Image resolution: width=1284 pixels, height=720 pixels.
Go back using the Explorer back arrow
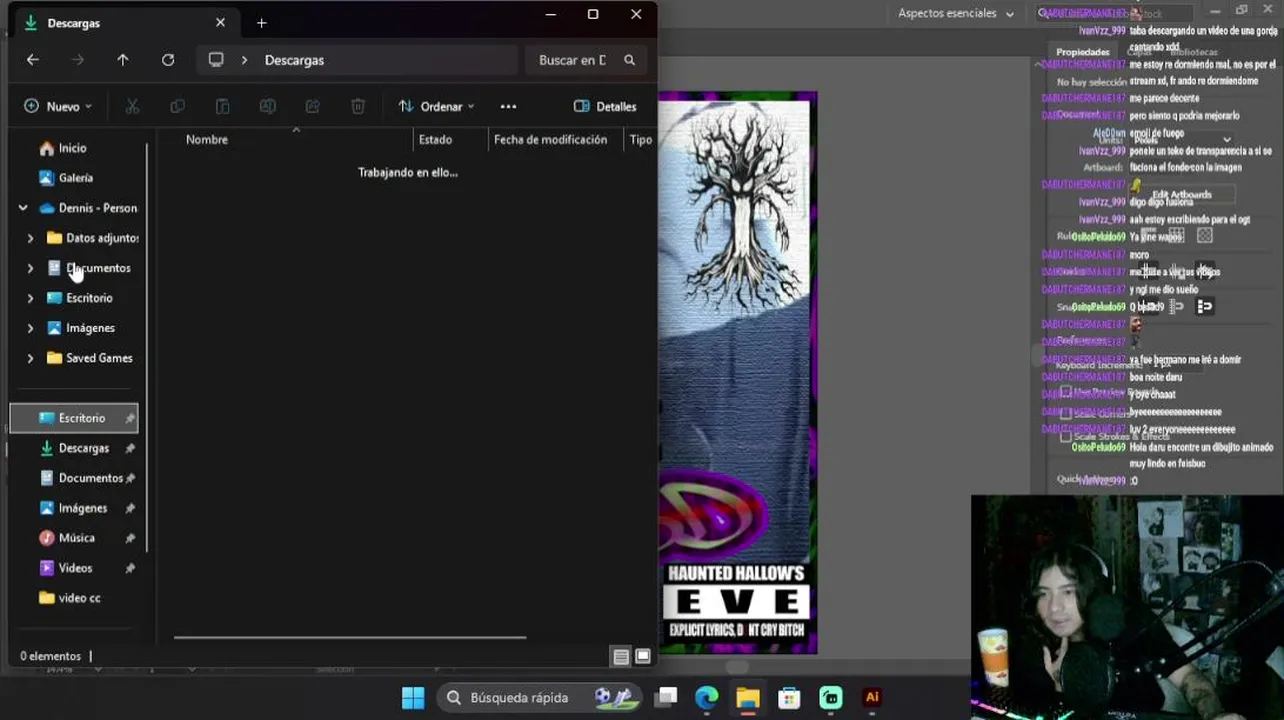[33, 60]
